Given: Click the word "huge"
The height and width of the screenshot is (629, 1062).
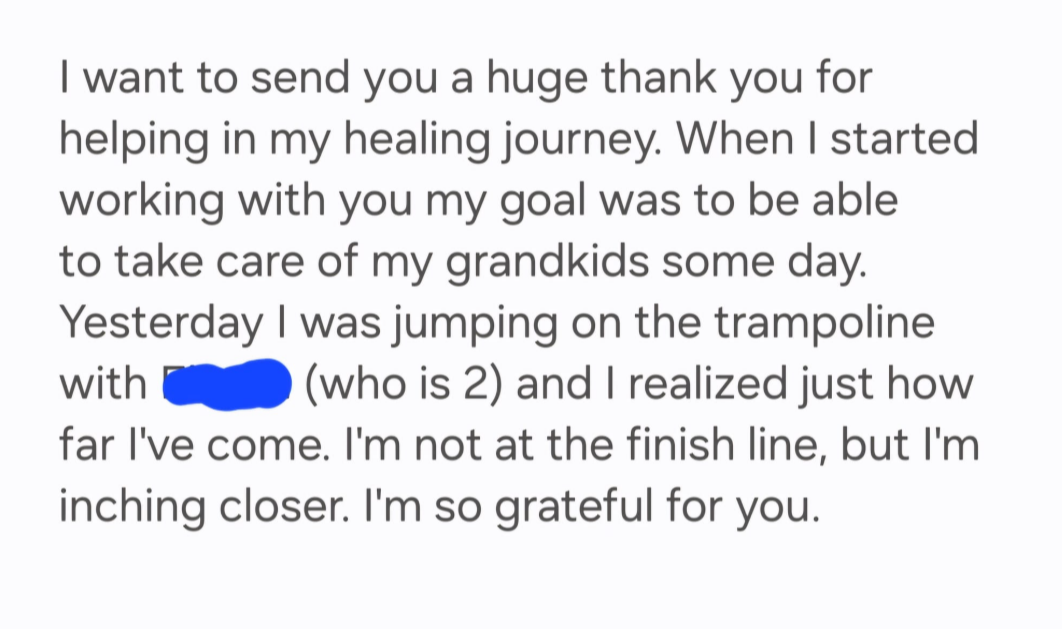Looking at the screenshot, I should click(537, 77).
